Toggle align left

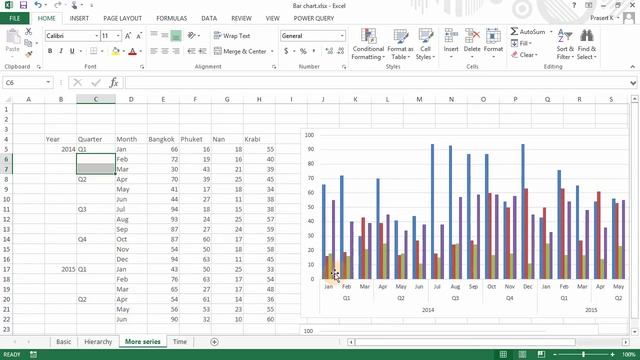click(153, 51)
